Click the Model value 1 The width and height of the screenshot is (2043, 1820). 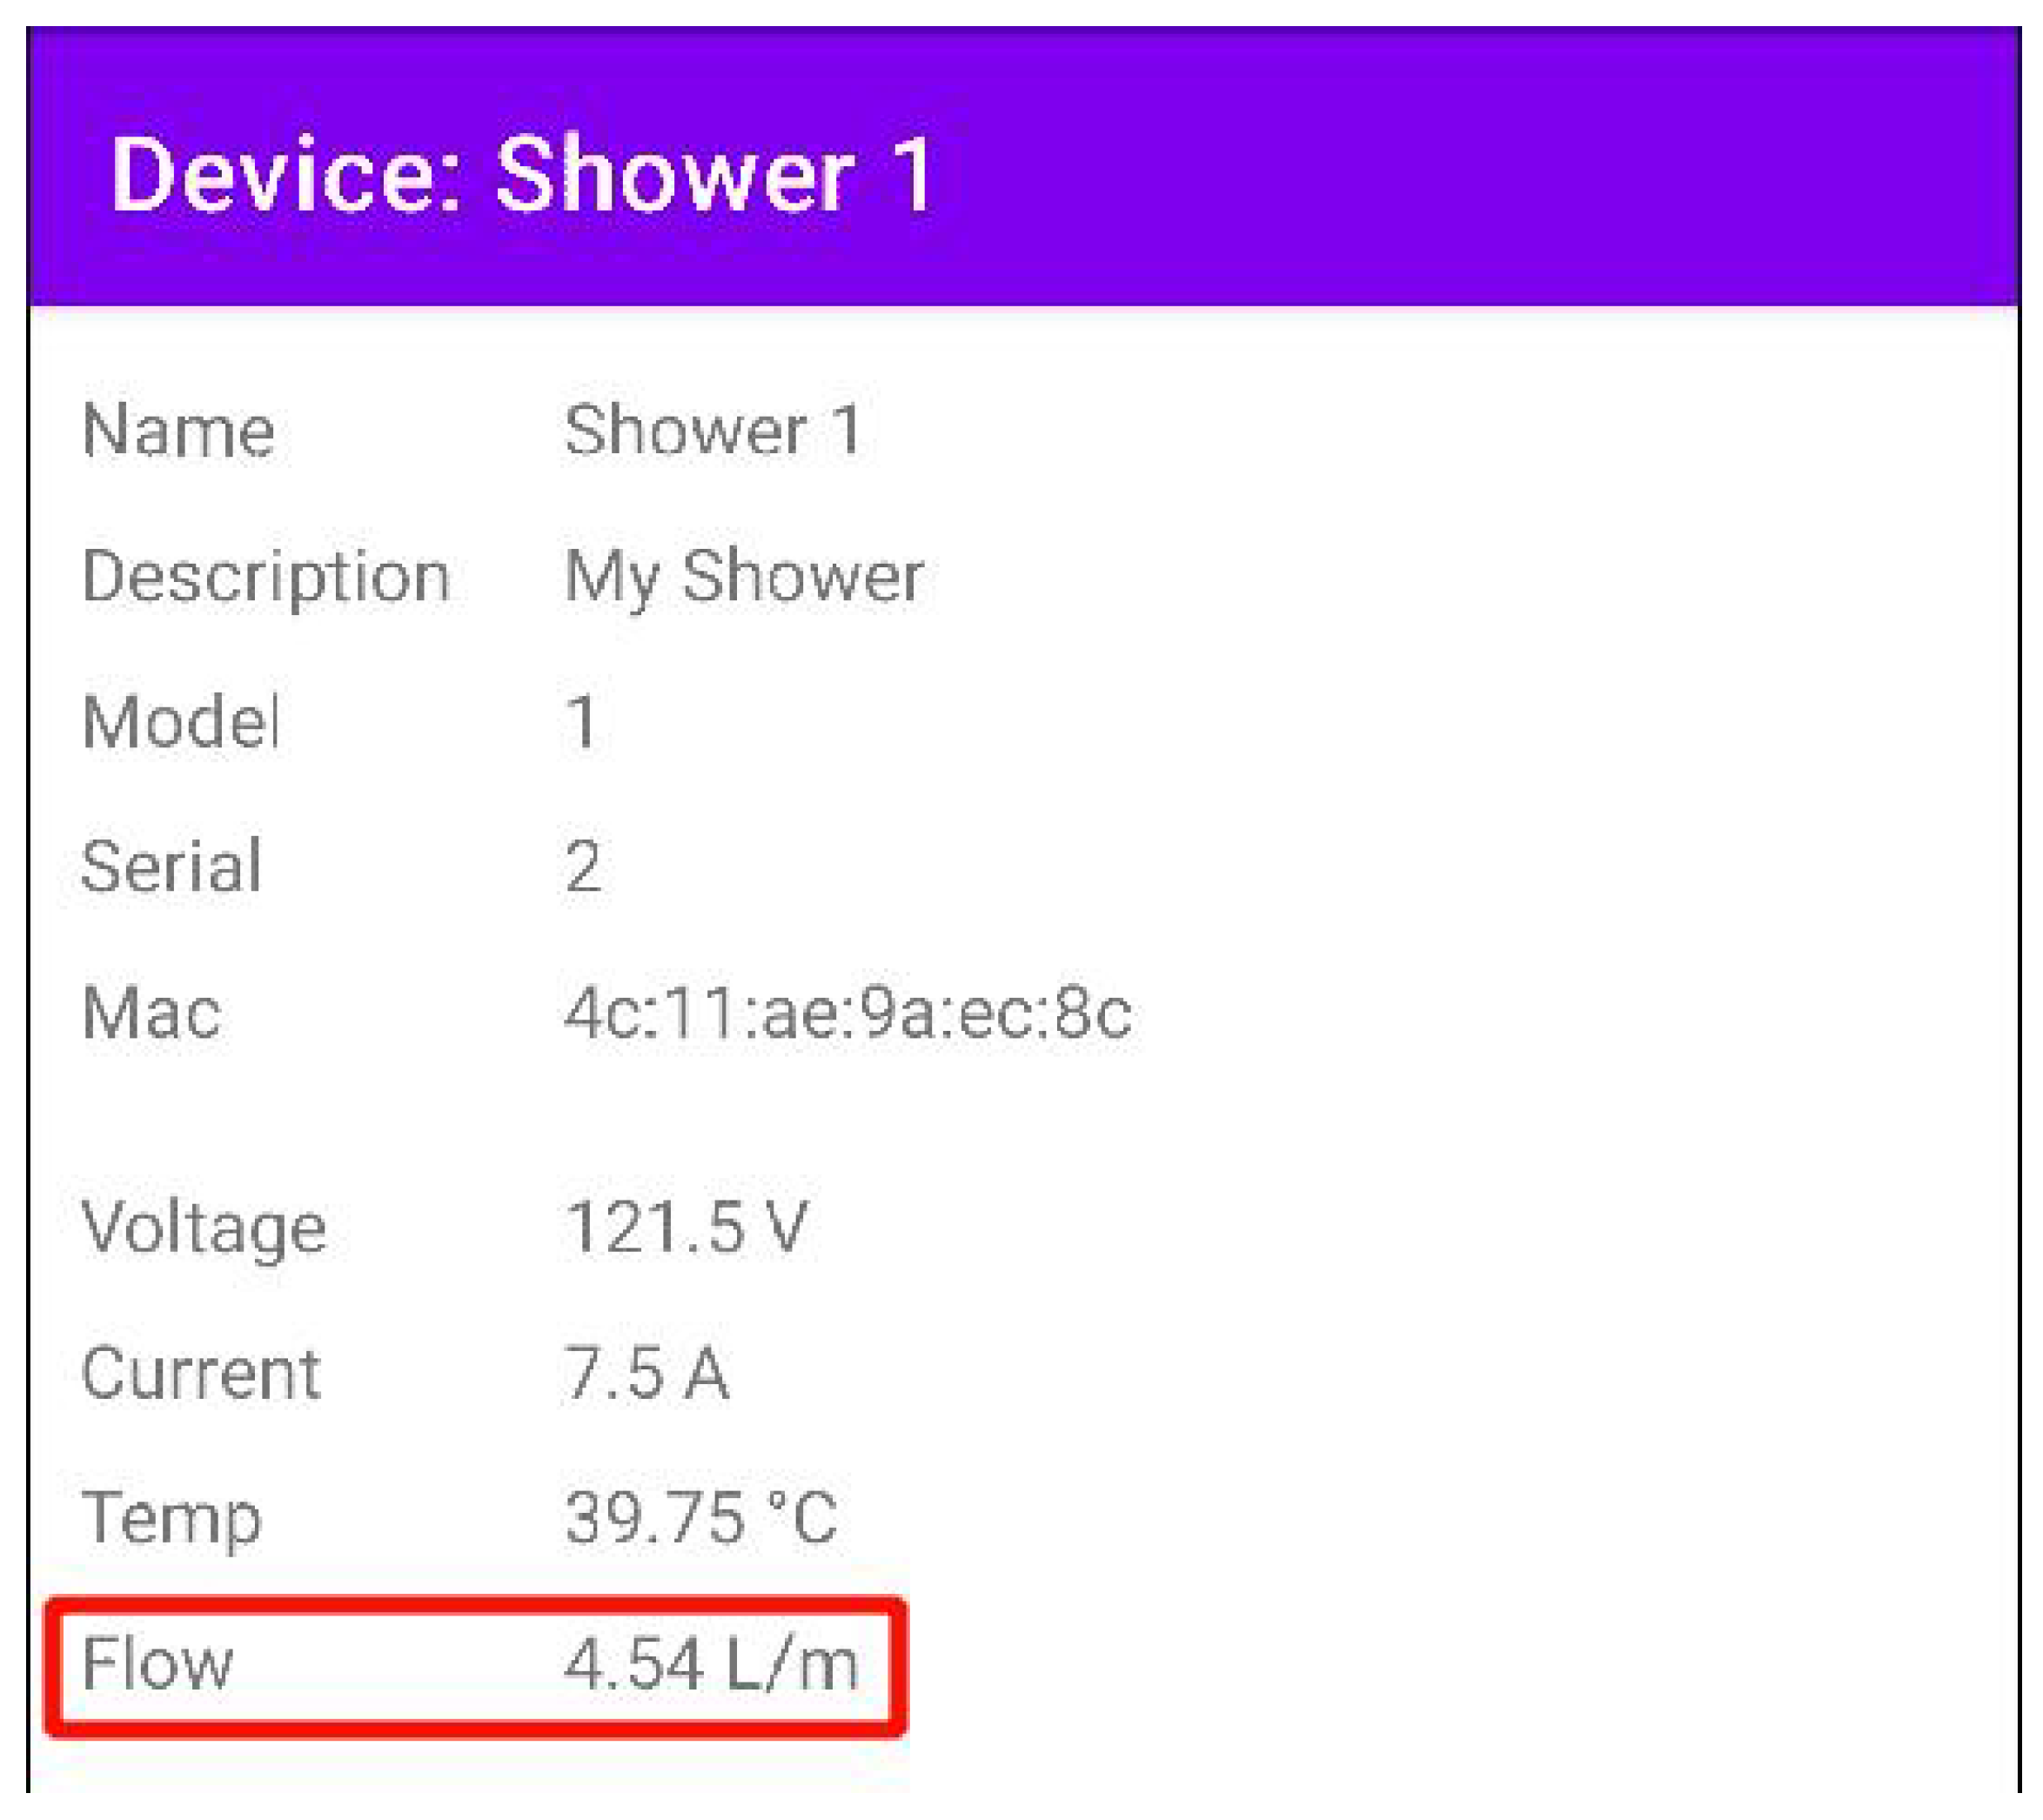tap(582, 721)
